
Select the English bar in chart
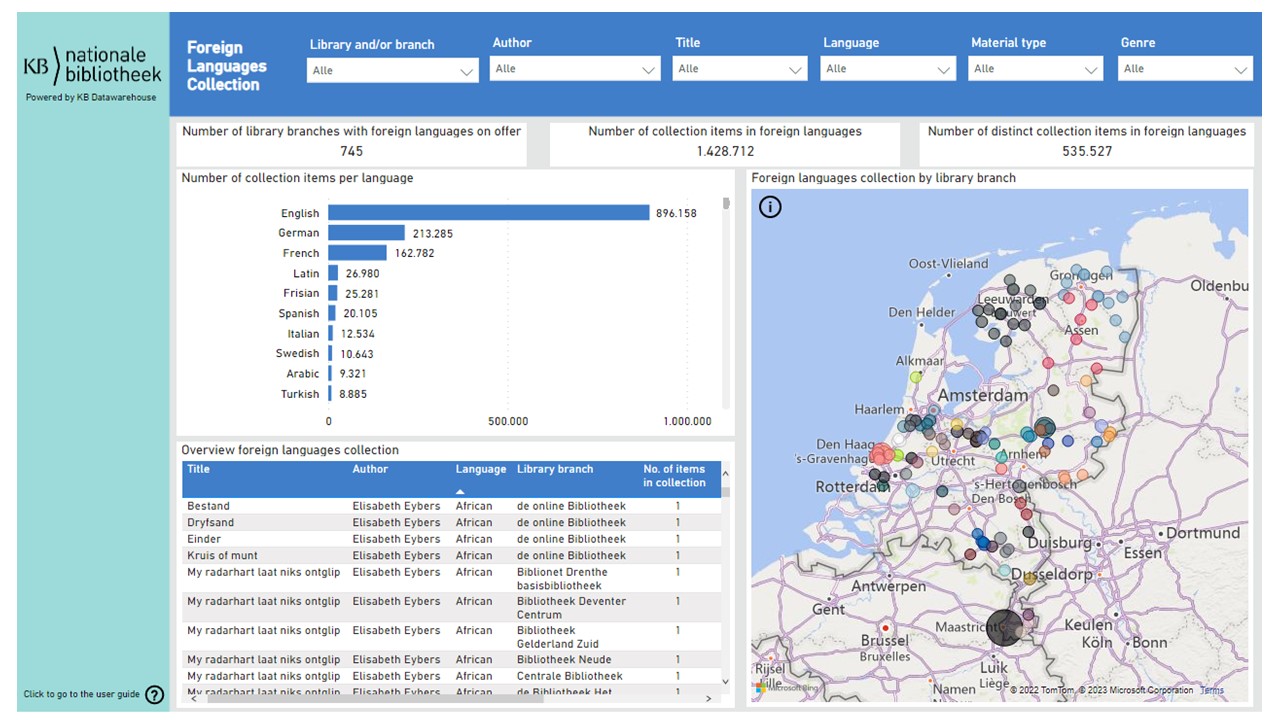point(488,213)
